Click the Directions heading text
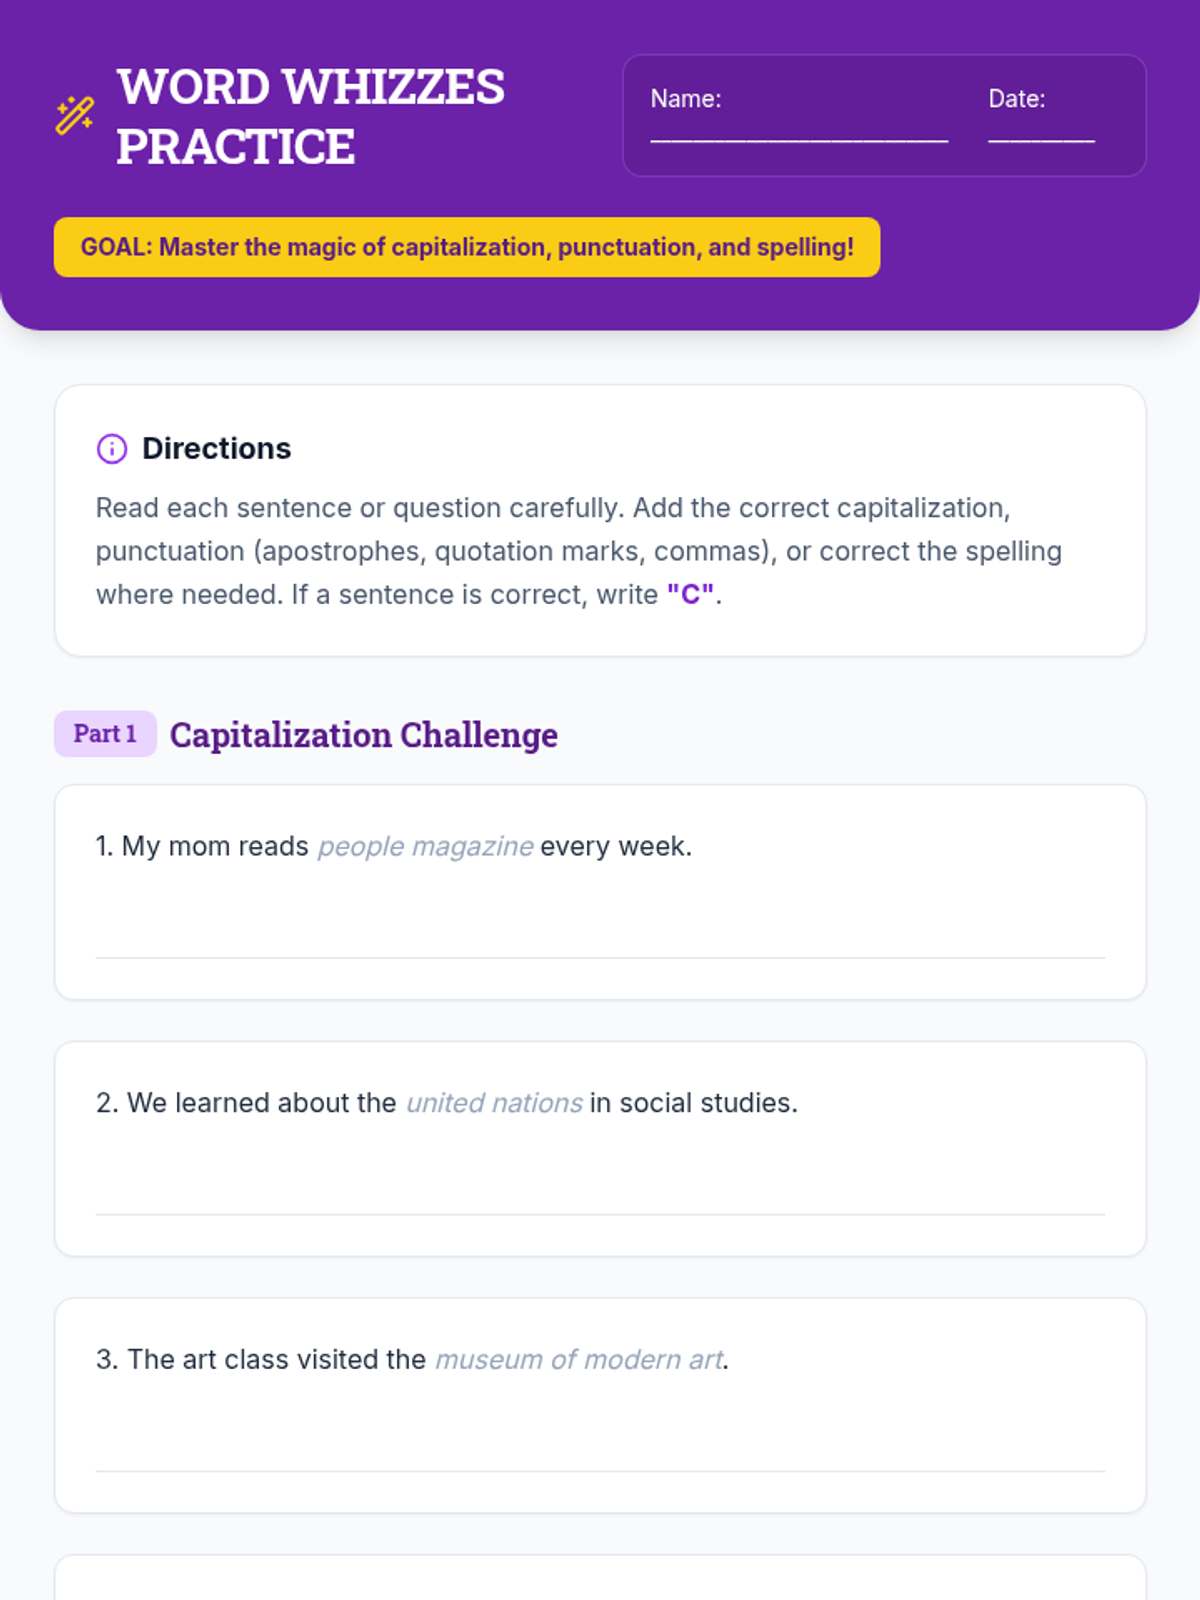The image size is (1200, 1600). coord(216,449)
